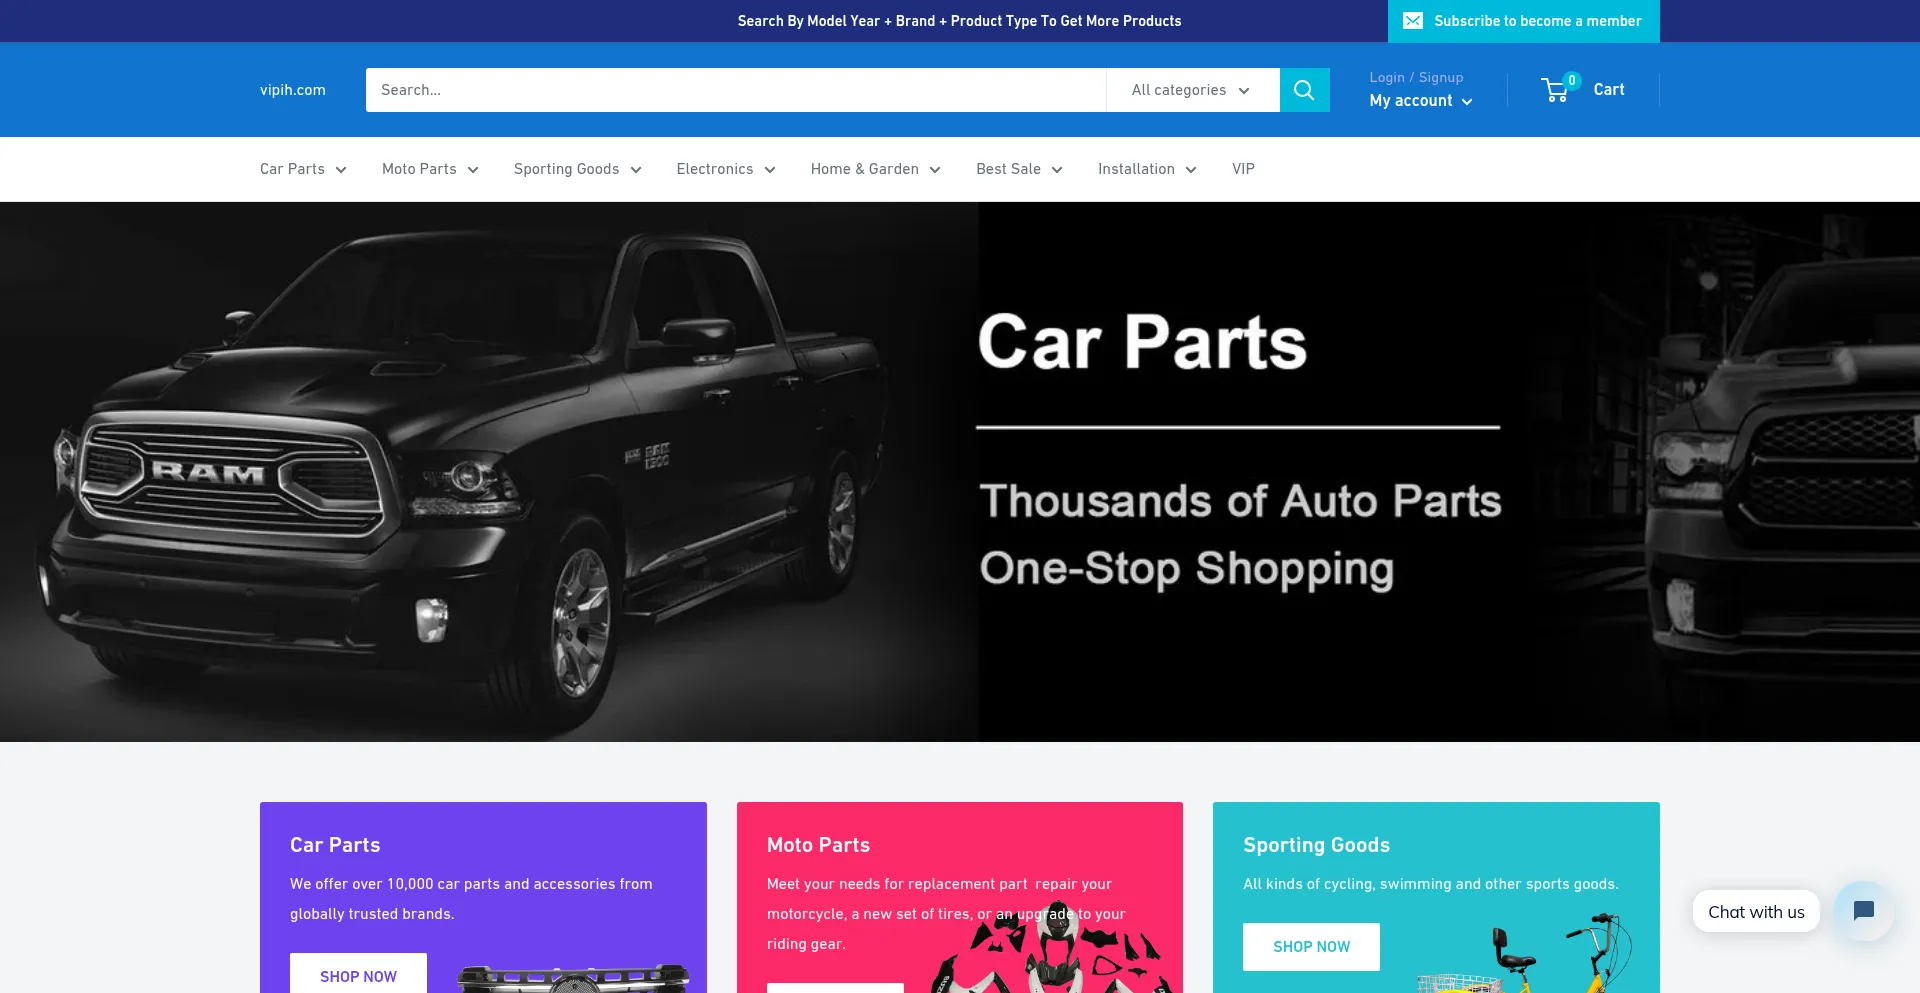
Task: Open the shopping cart icon
Action: (x=1555, y=90)
